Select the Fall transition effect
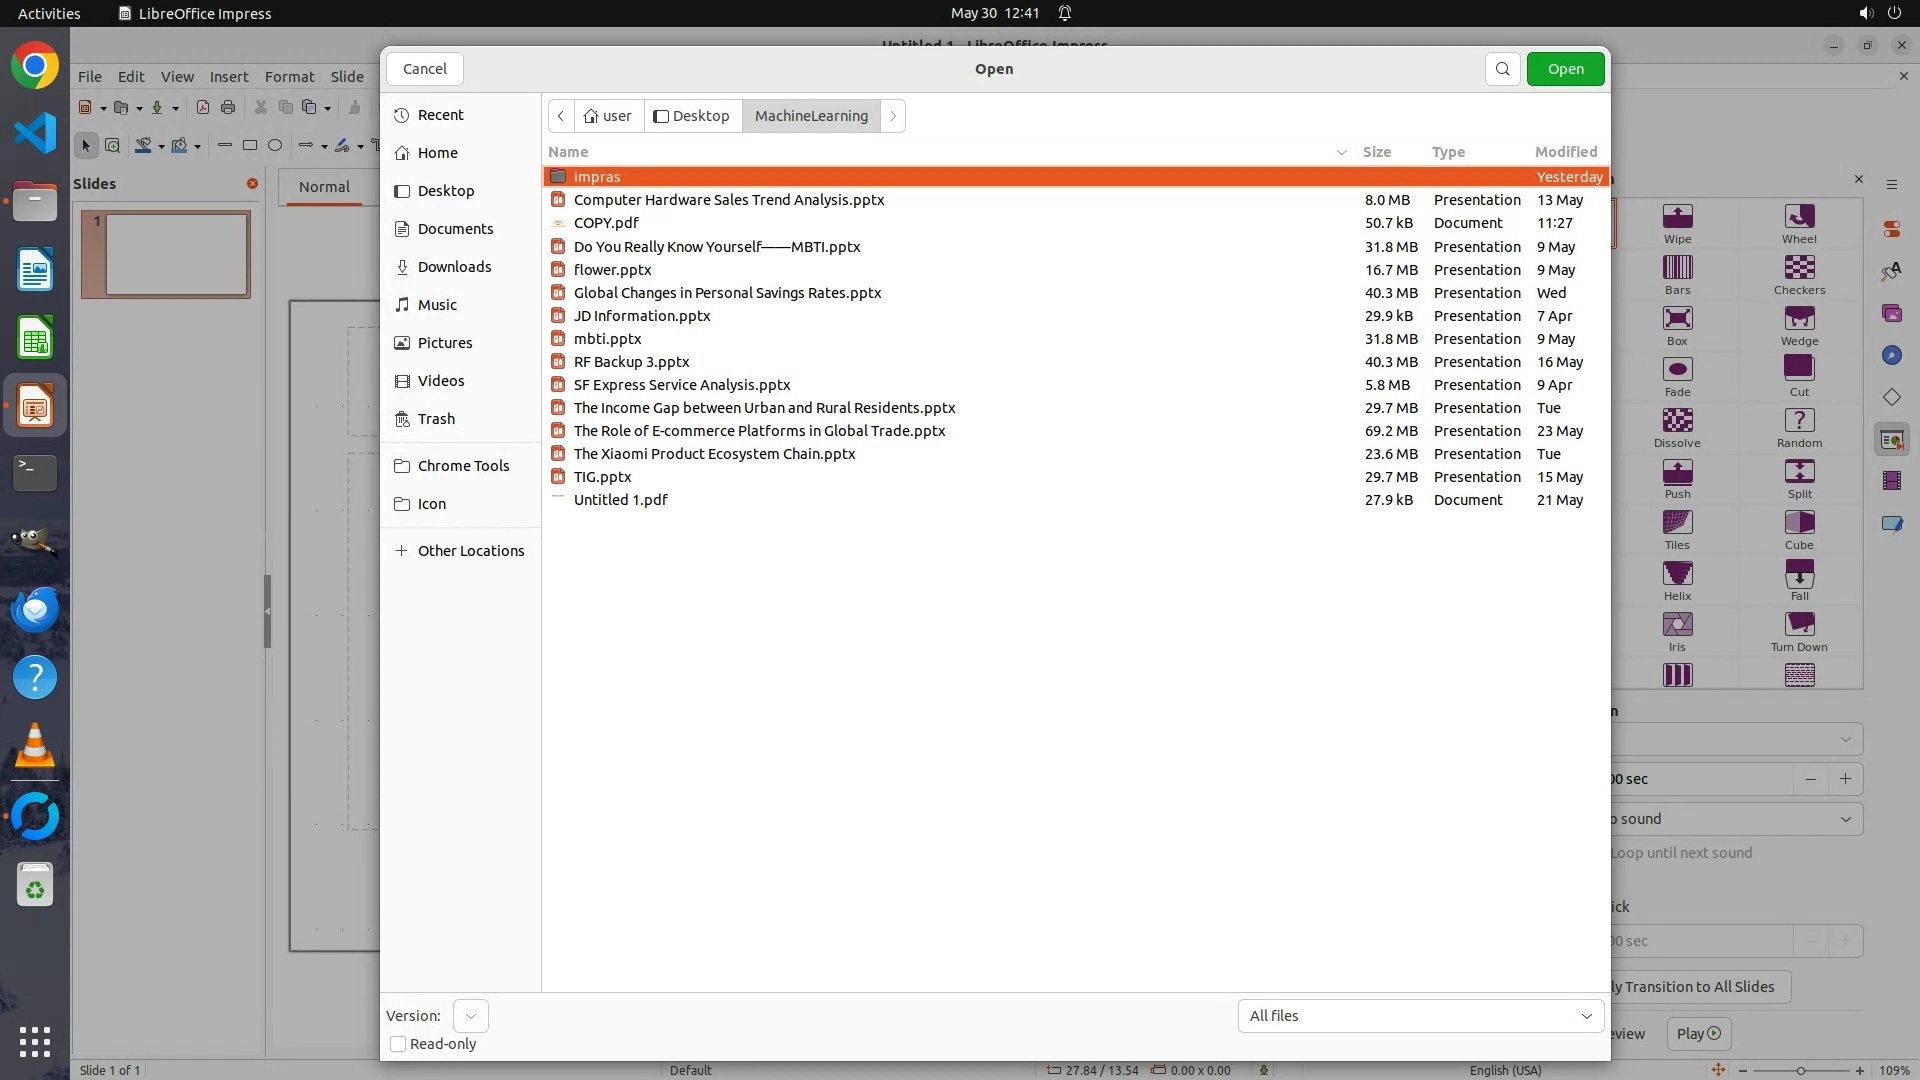Image resolution: width=1920 pixels, height=1080 pixels. pos(1798,574)
